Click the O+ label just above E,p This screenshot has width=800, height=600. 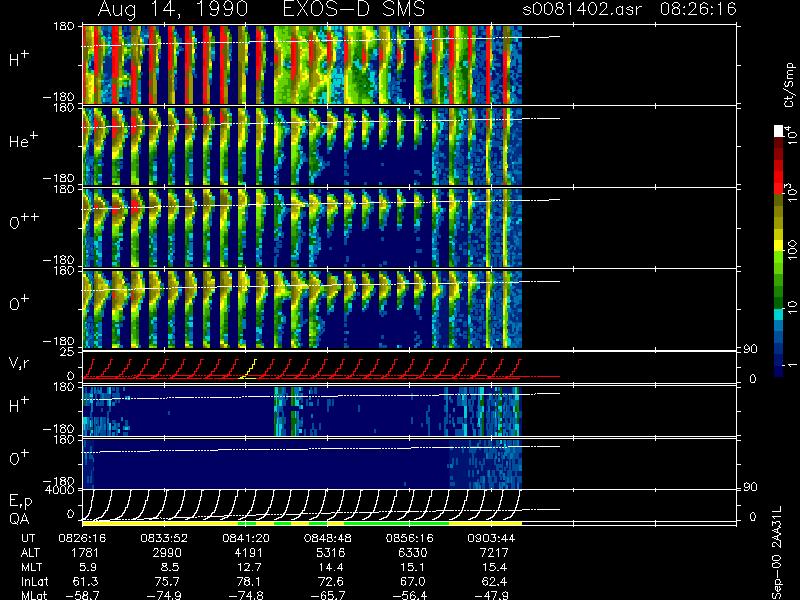[x=19, y=458]
